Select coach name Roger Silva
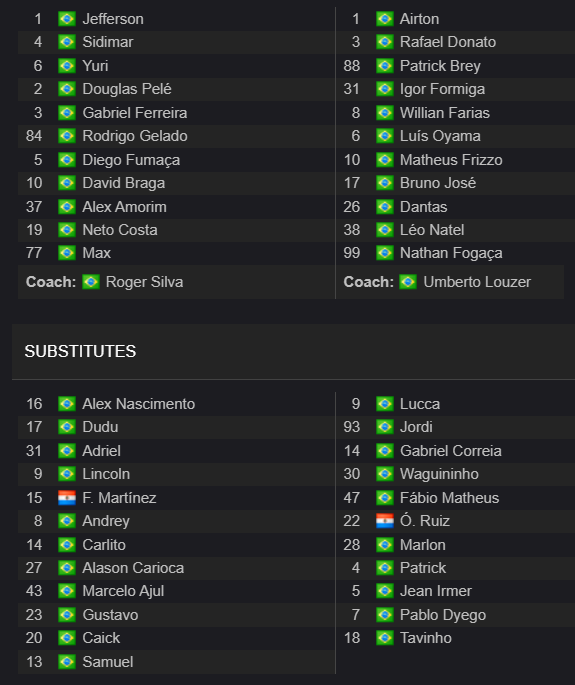Viewport: 575px width, 685px height. point(144,282)
